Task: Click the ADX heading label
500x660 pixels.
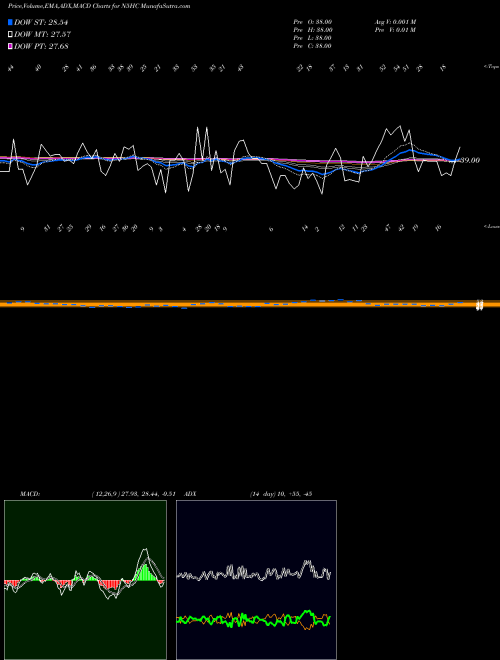Action: pyautogui.click(x=190, y=494)
